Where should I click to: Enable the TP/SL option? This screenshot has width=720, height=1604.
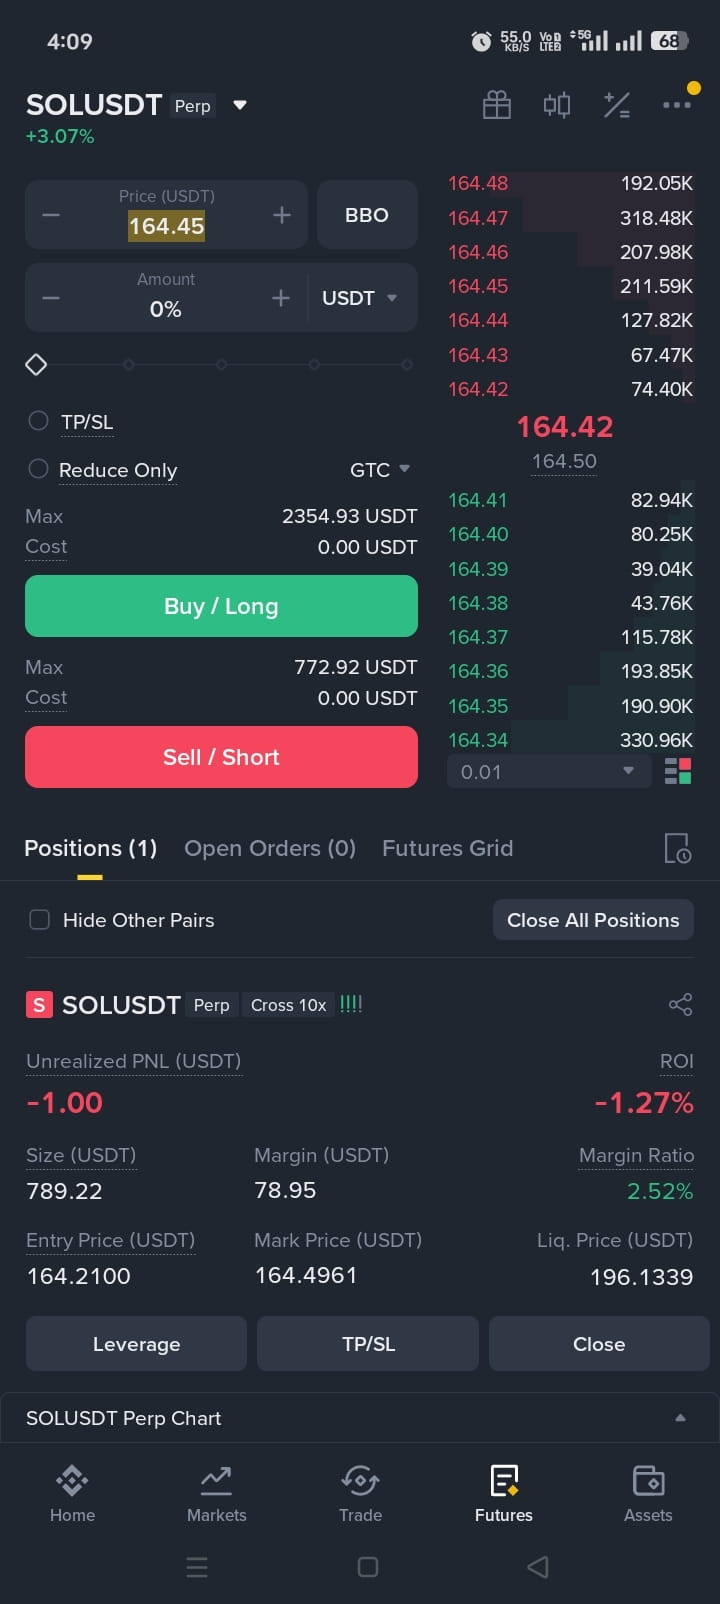38,421
